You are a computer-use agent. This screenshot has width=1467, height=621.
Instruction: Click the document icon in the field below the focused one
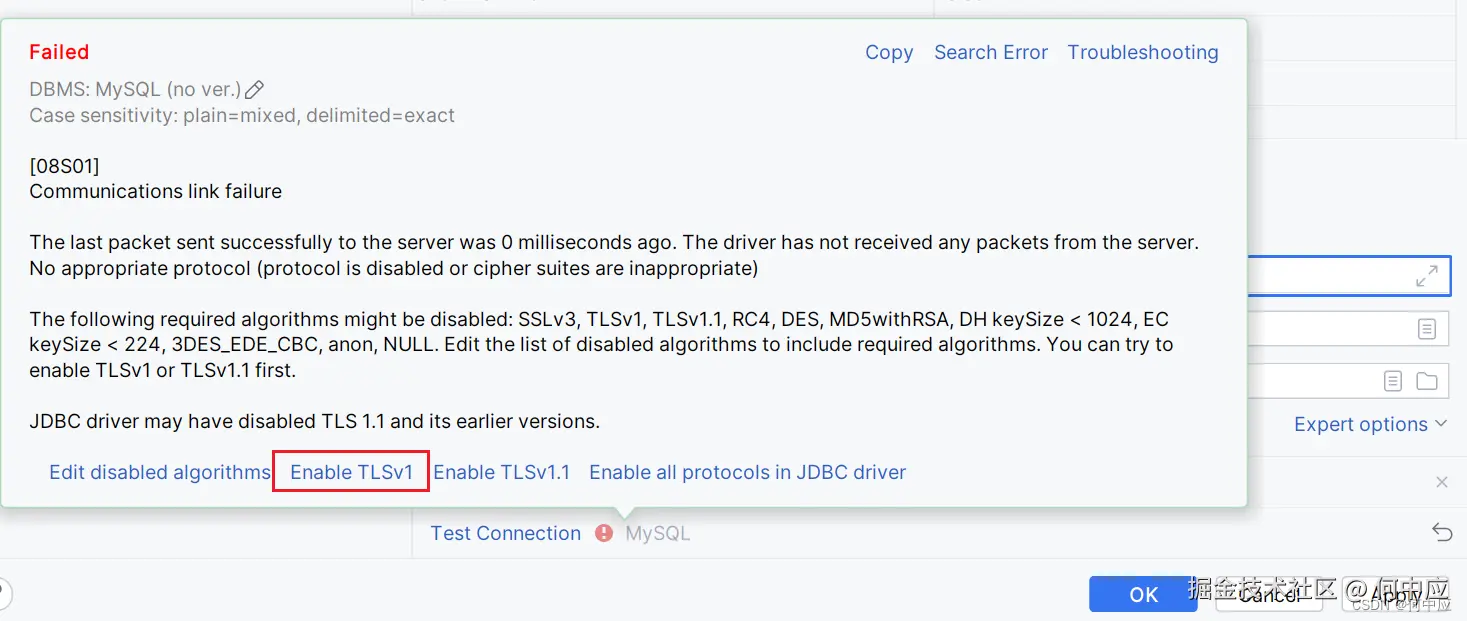coord(1427,329)
